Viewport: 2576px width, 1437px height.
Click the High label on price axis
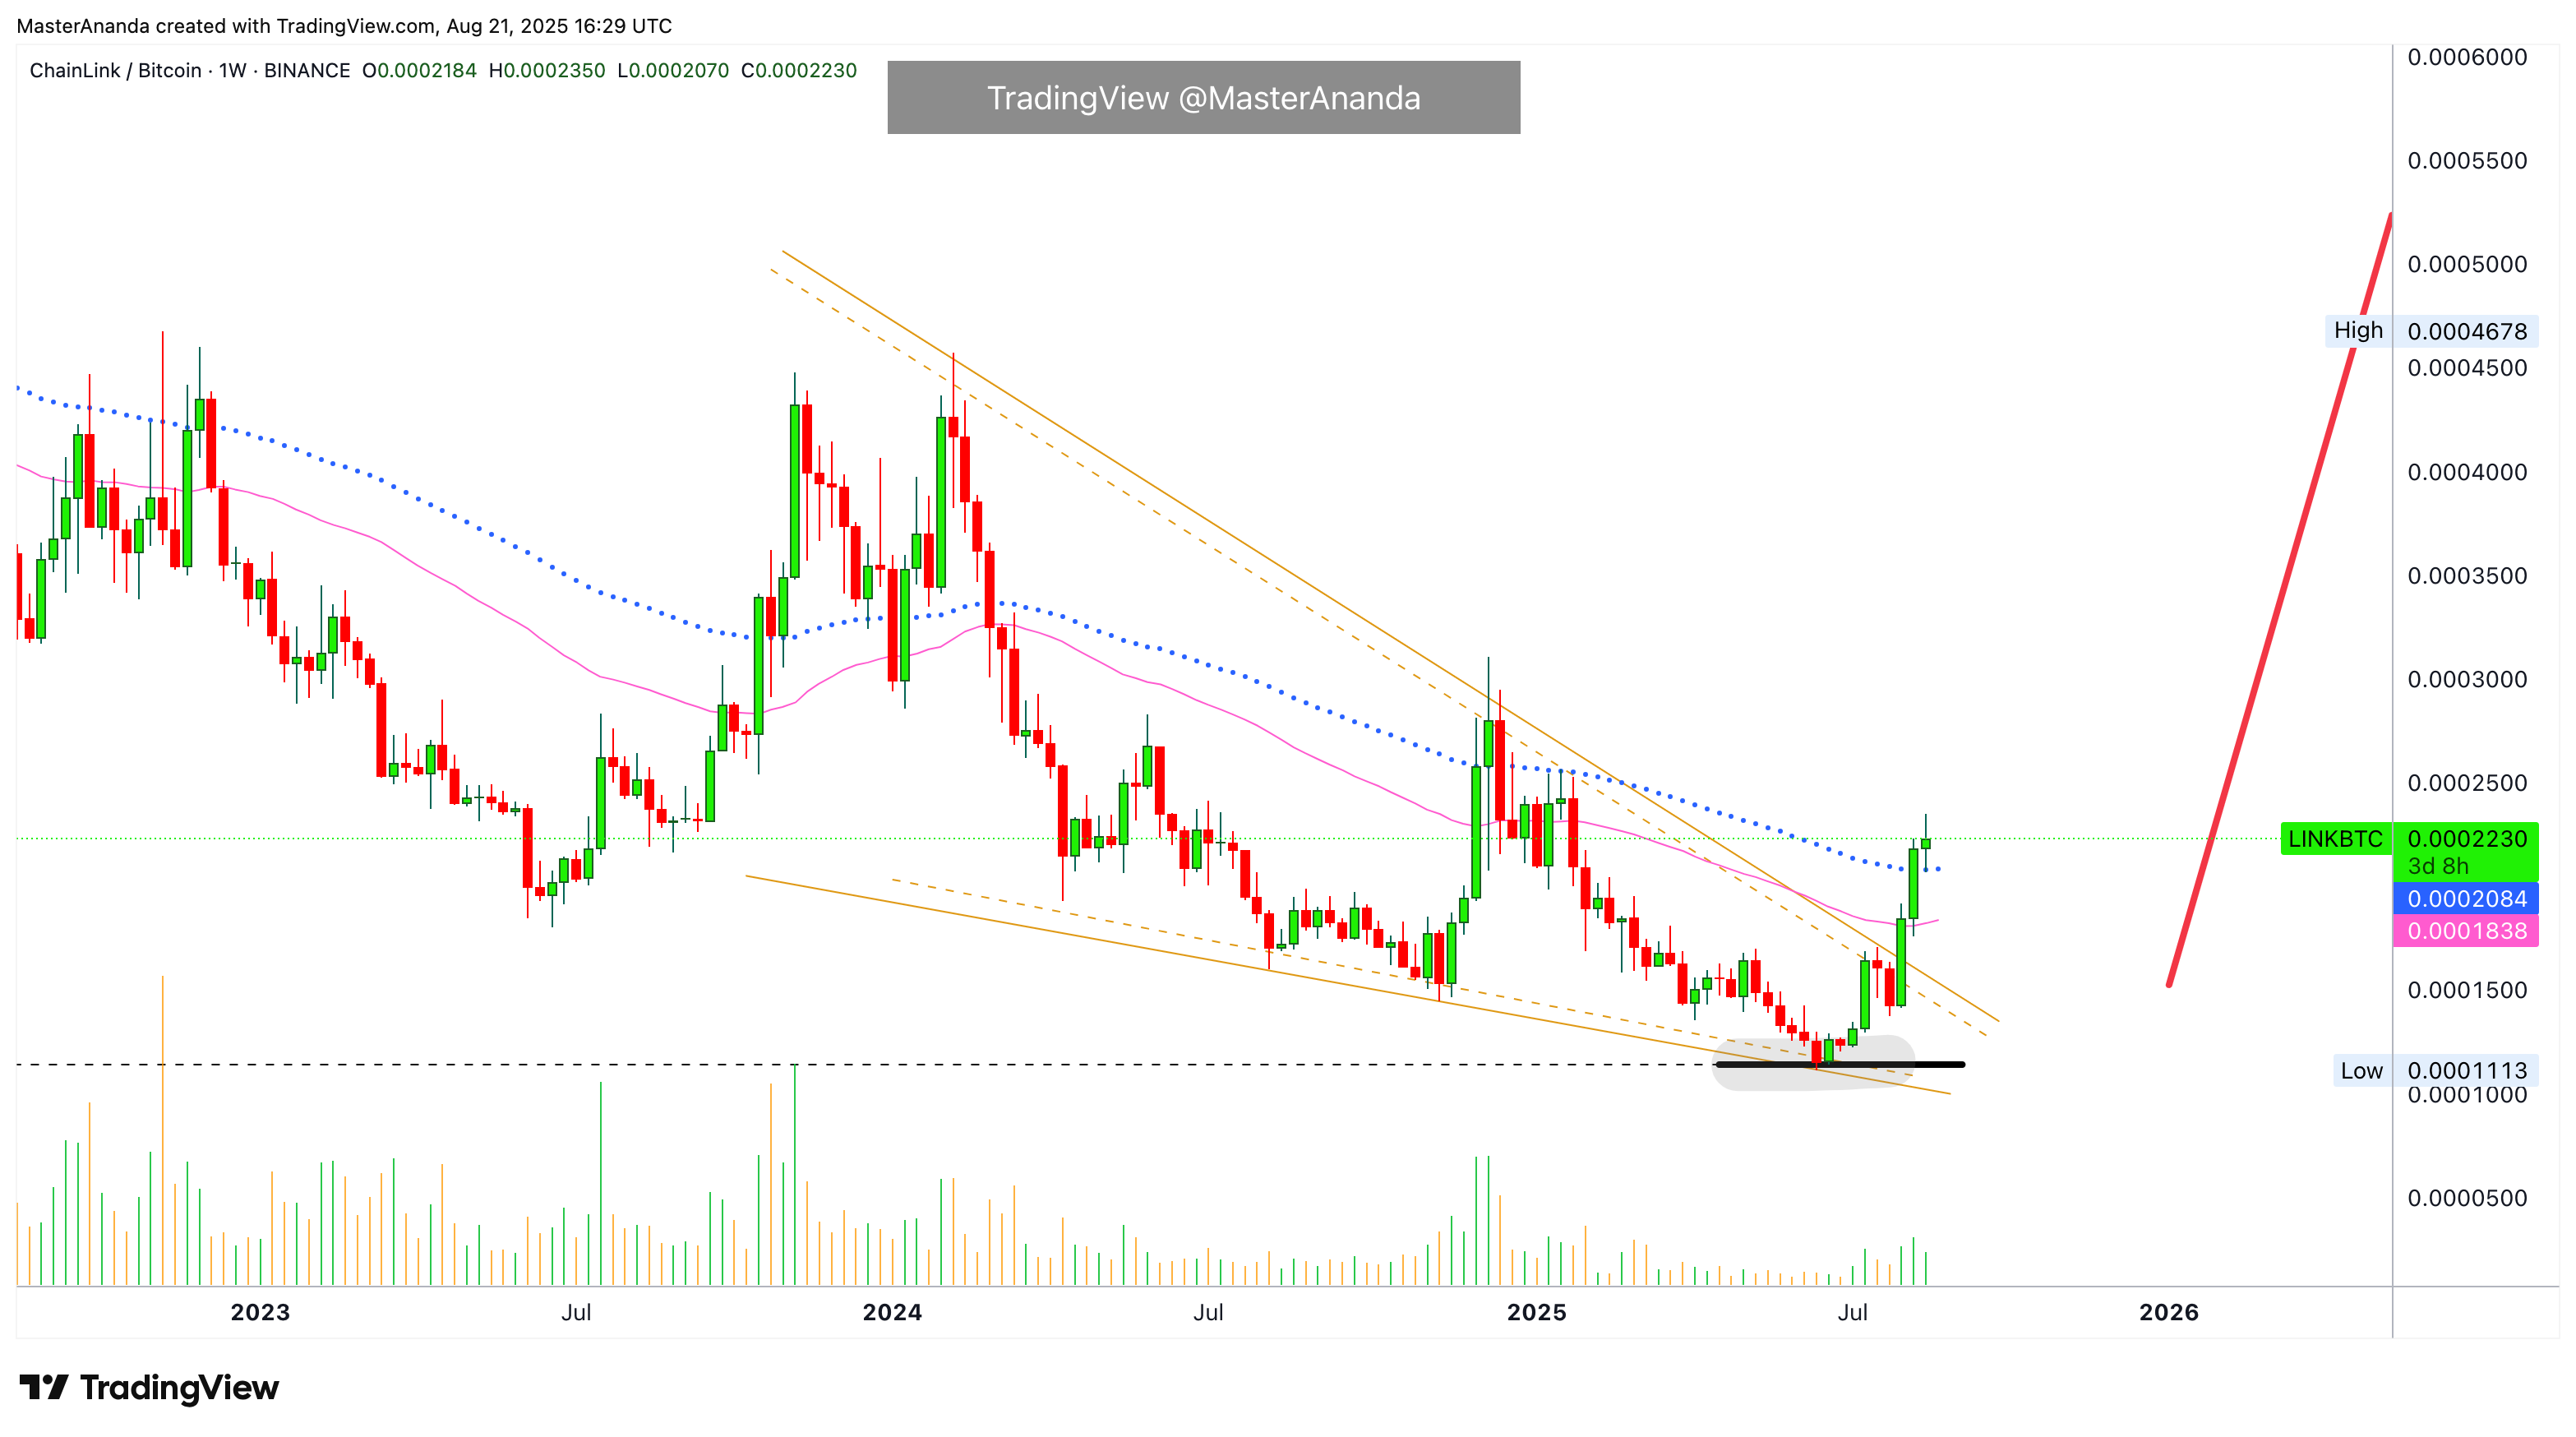[x=2358, y=330]
